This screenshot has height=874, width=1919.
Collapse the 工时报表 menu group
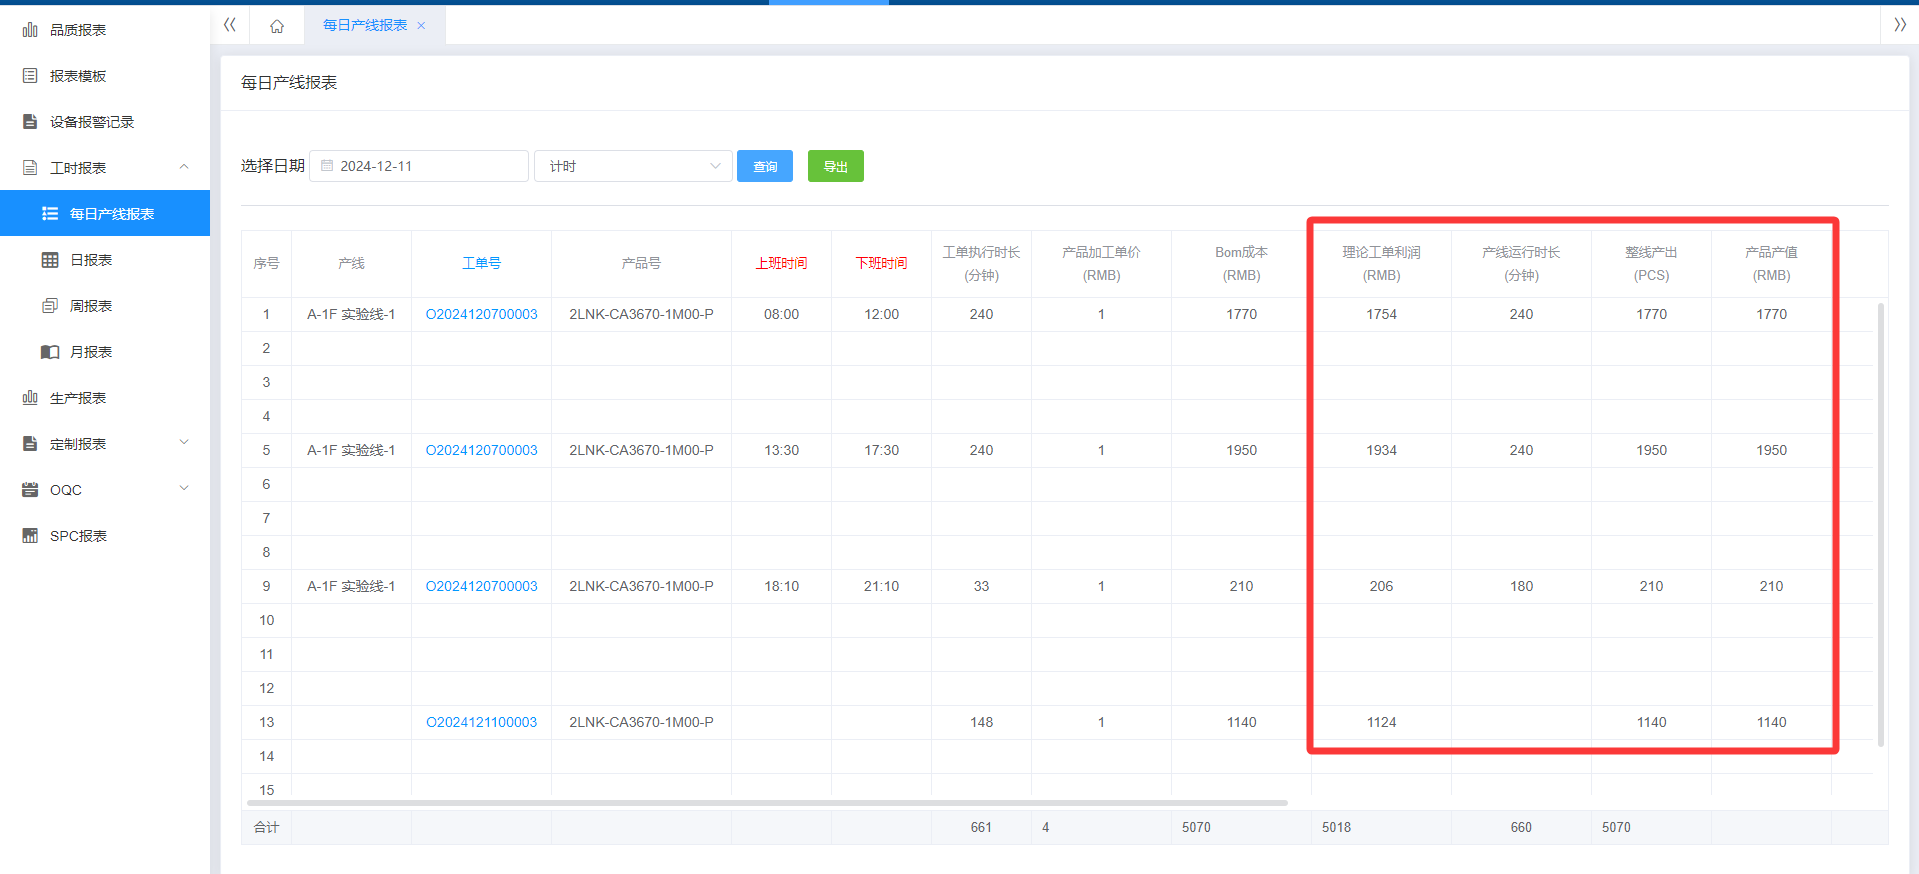(184, 167)
